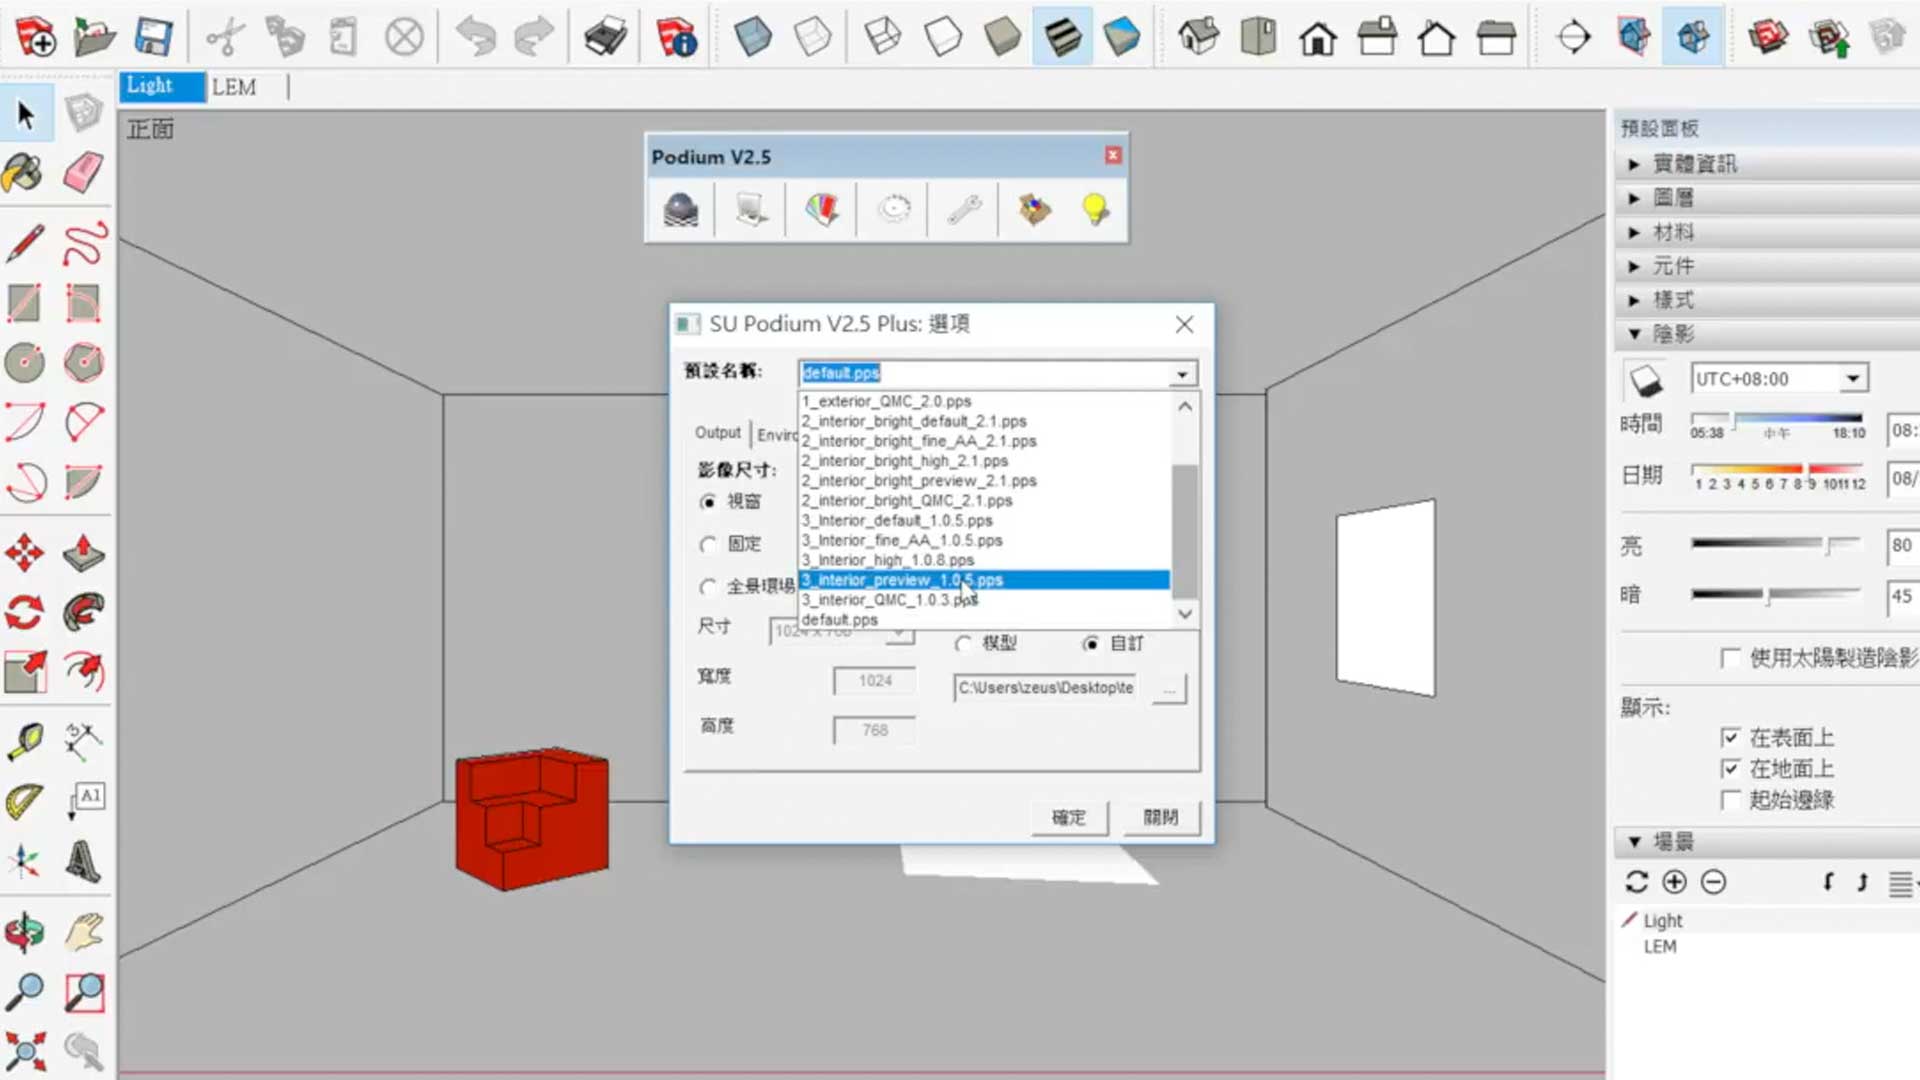Remove scene with minus button
Image resolution: width=1920 pixels, height=1080 pixels.
[x=1713, y=882]
